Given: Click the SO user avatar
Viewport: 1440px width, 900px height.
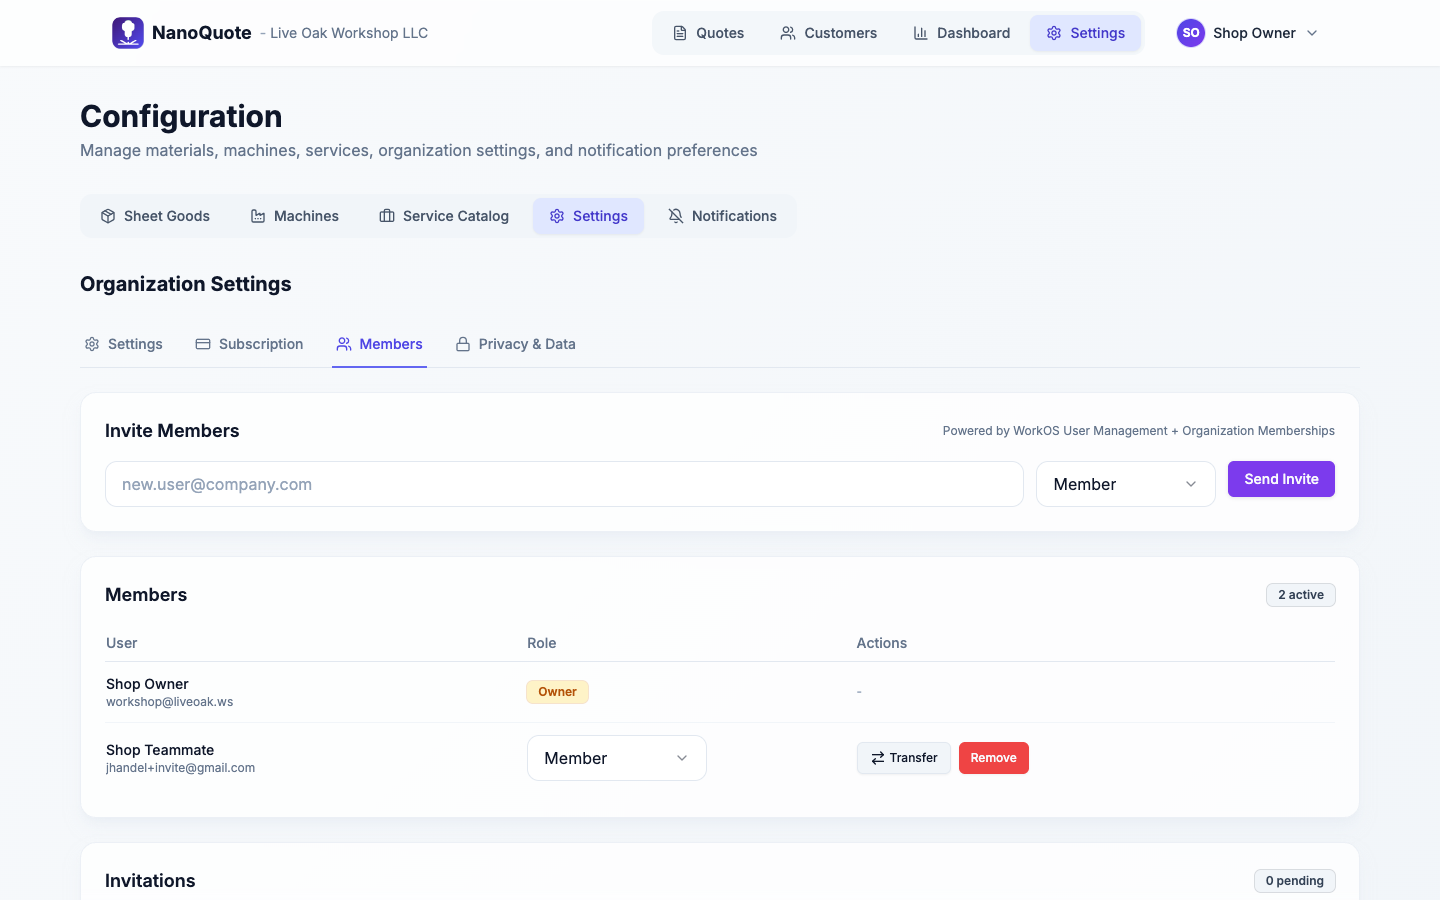Looking at the screenshot, I should [1190, 33].
